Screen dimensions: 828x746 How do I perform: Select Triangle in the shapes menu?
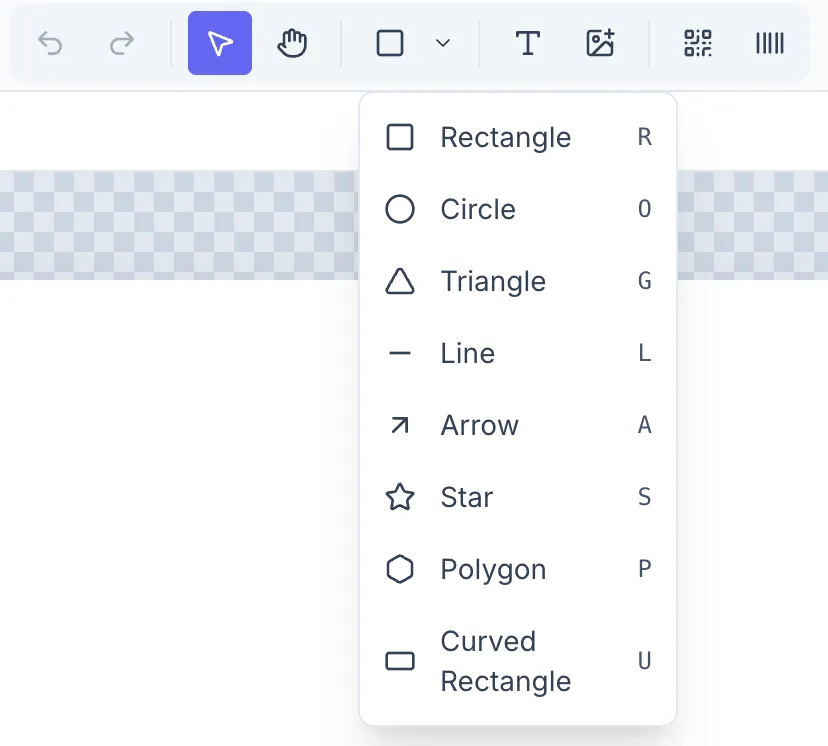(x=518, y=281)
